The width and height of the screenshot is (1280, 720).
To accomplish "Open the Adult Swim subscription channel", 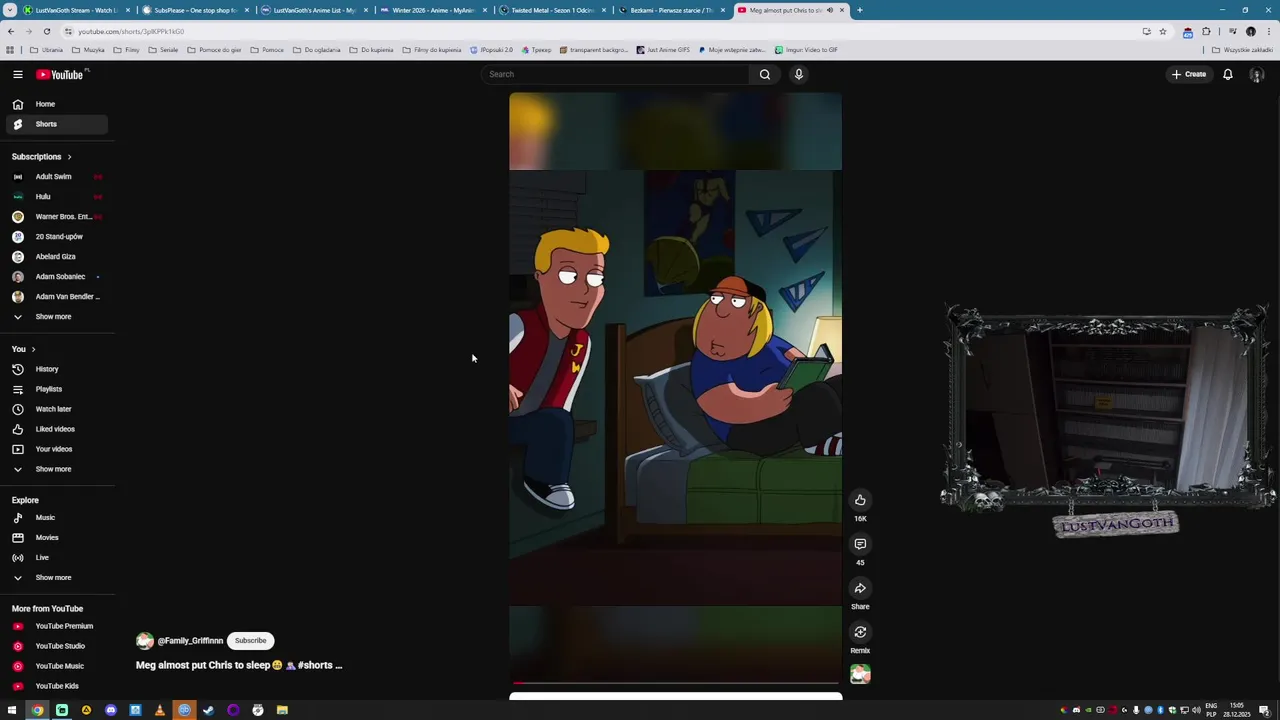I will tap(55, 177).
